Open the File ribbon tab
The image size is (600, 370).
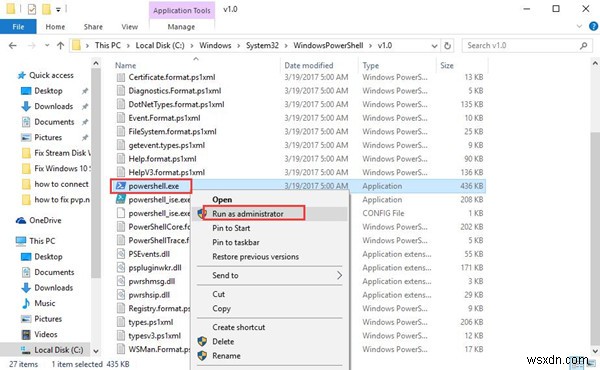(x=18, y=27)
